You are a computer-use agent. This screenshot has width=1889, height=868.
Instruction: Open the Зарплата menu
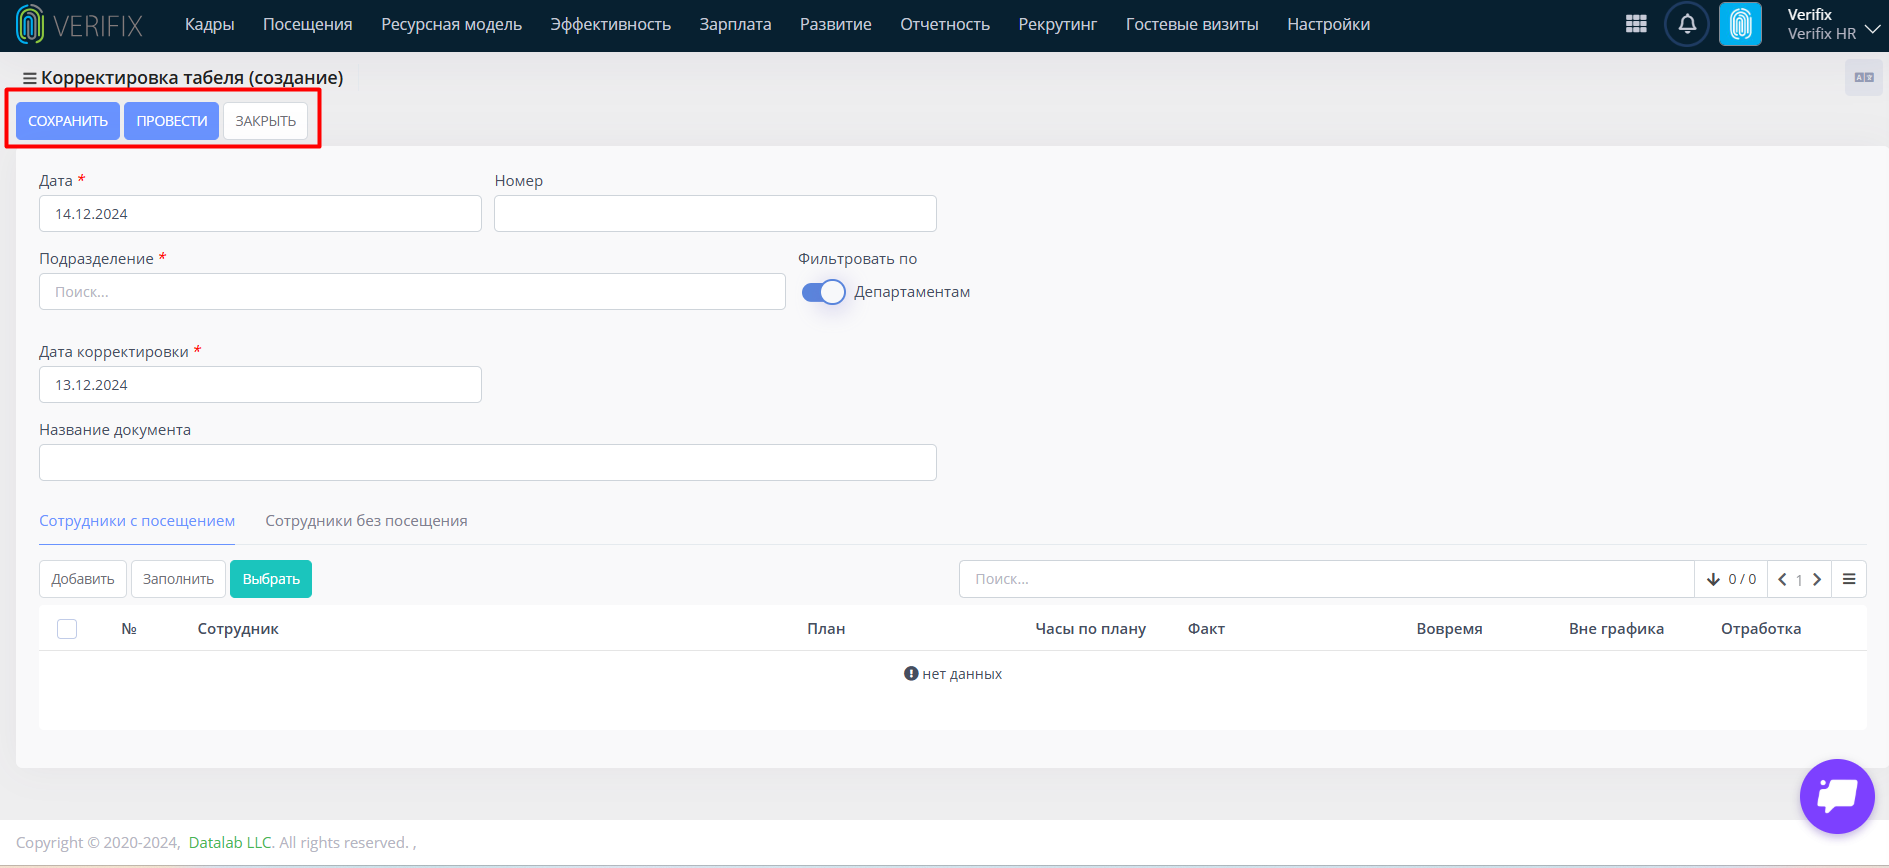point(736,24)
